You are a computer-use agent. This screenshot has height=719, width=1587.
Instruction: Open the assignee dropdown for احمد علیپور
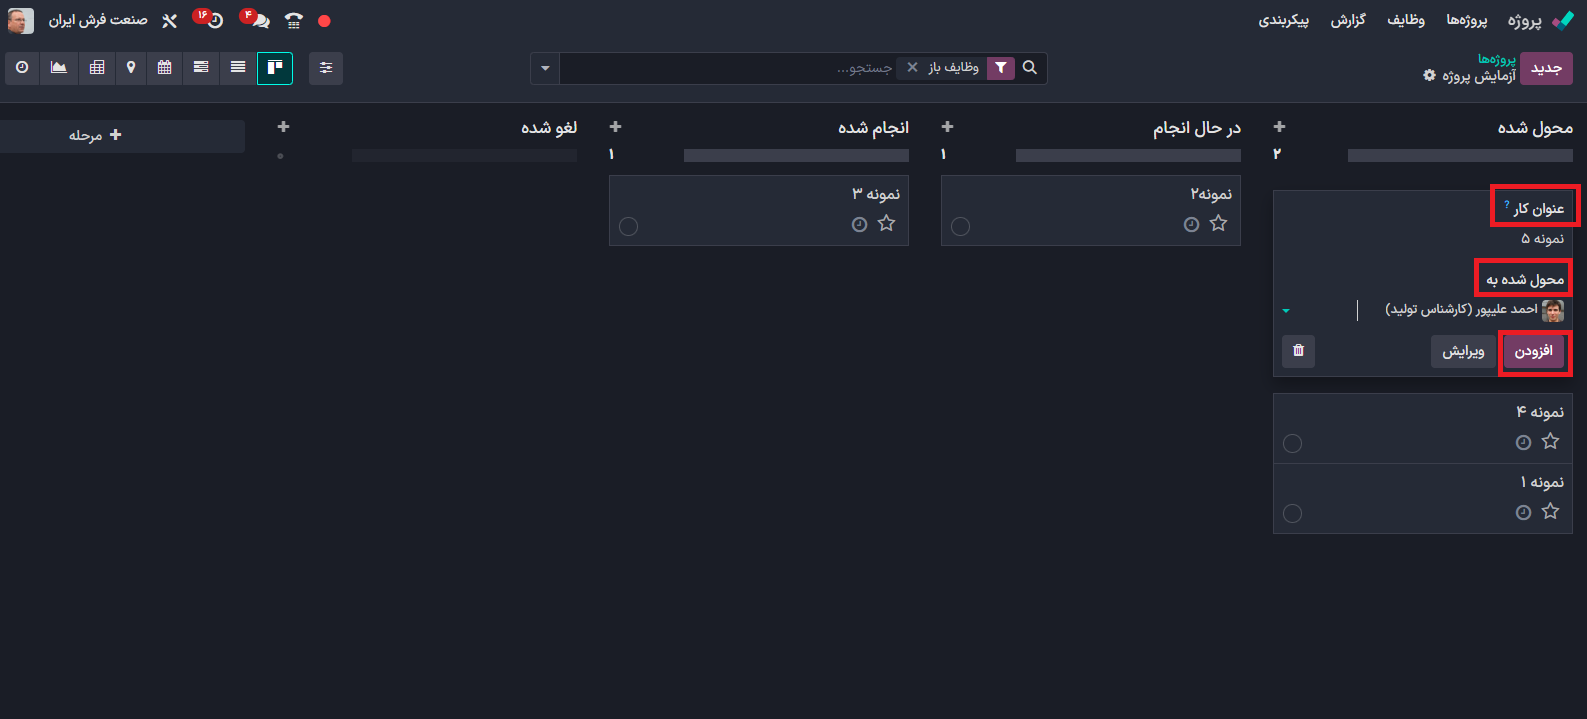pos(1286,311)
